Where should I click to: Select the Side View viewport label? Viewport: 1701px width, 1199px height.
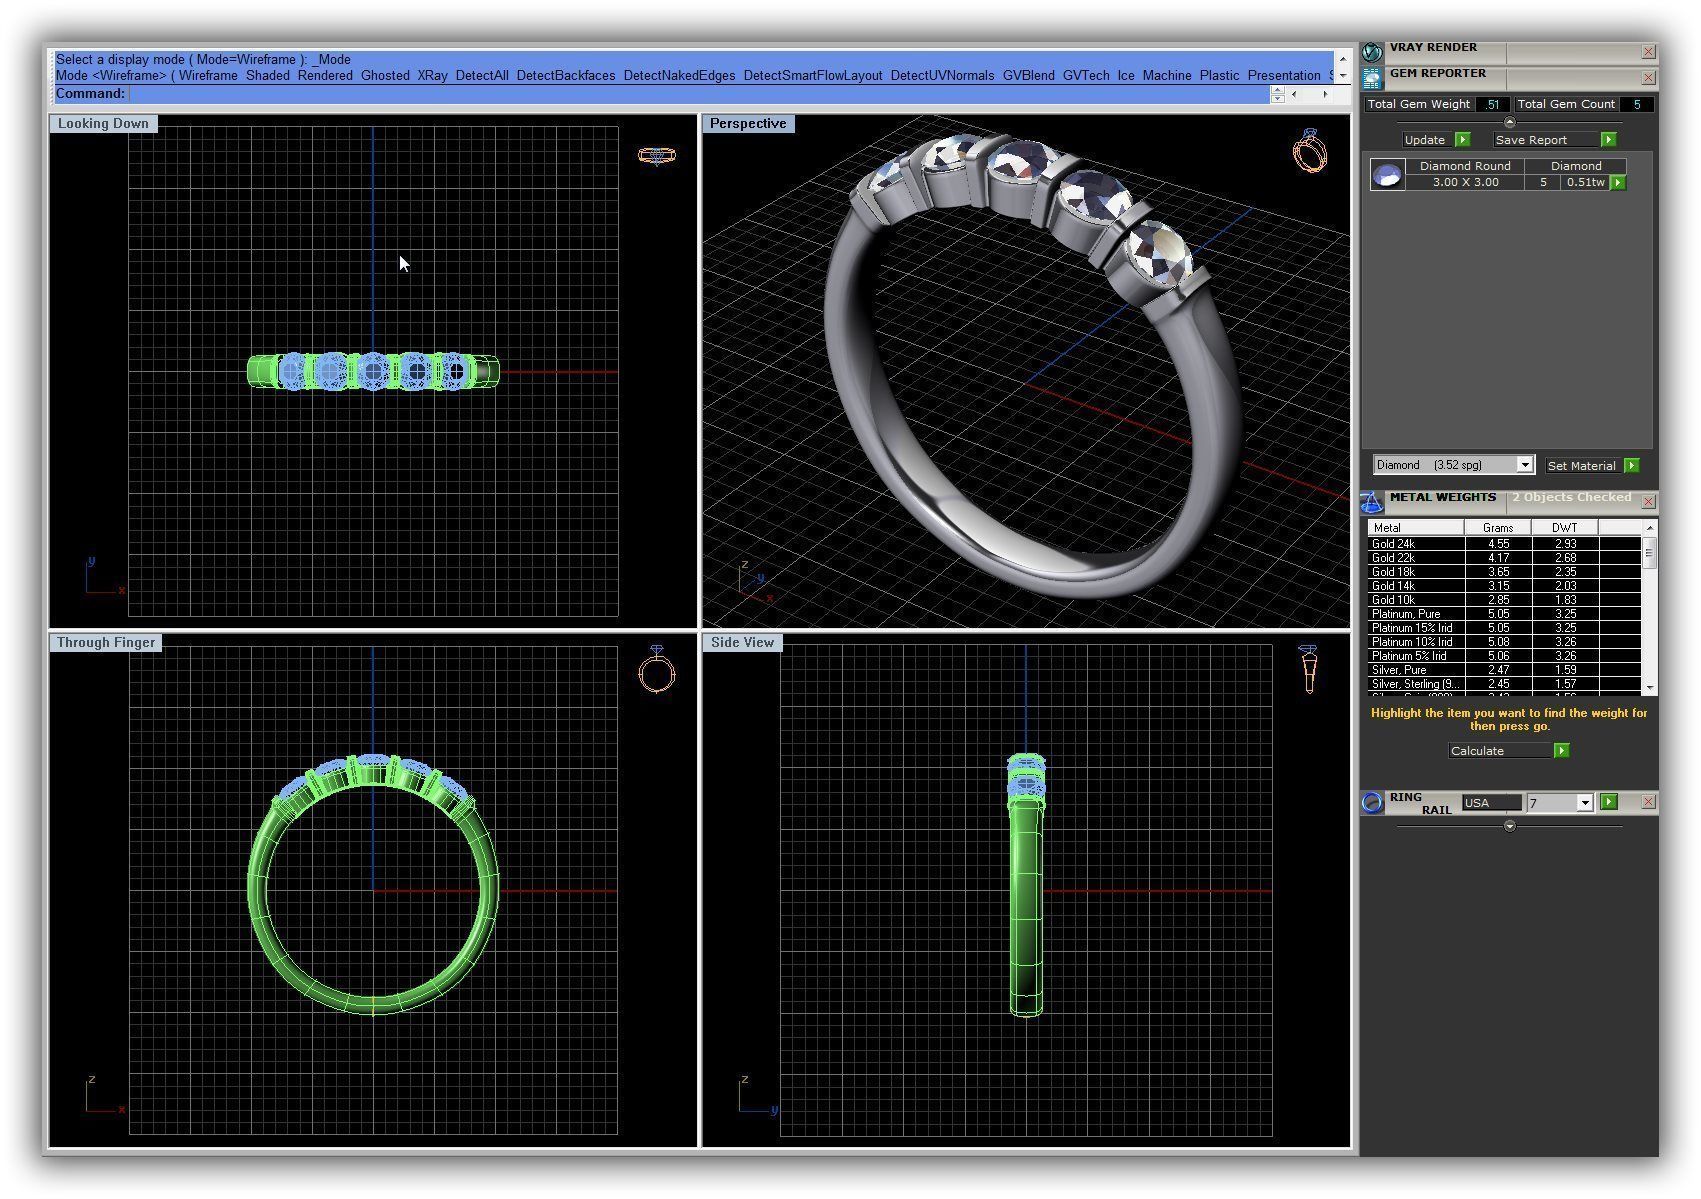pos(742,643)
